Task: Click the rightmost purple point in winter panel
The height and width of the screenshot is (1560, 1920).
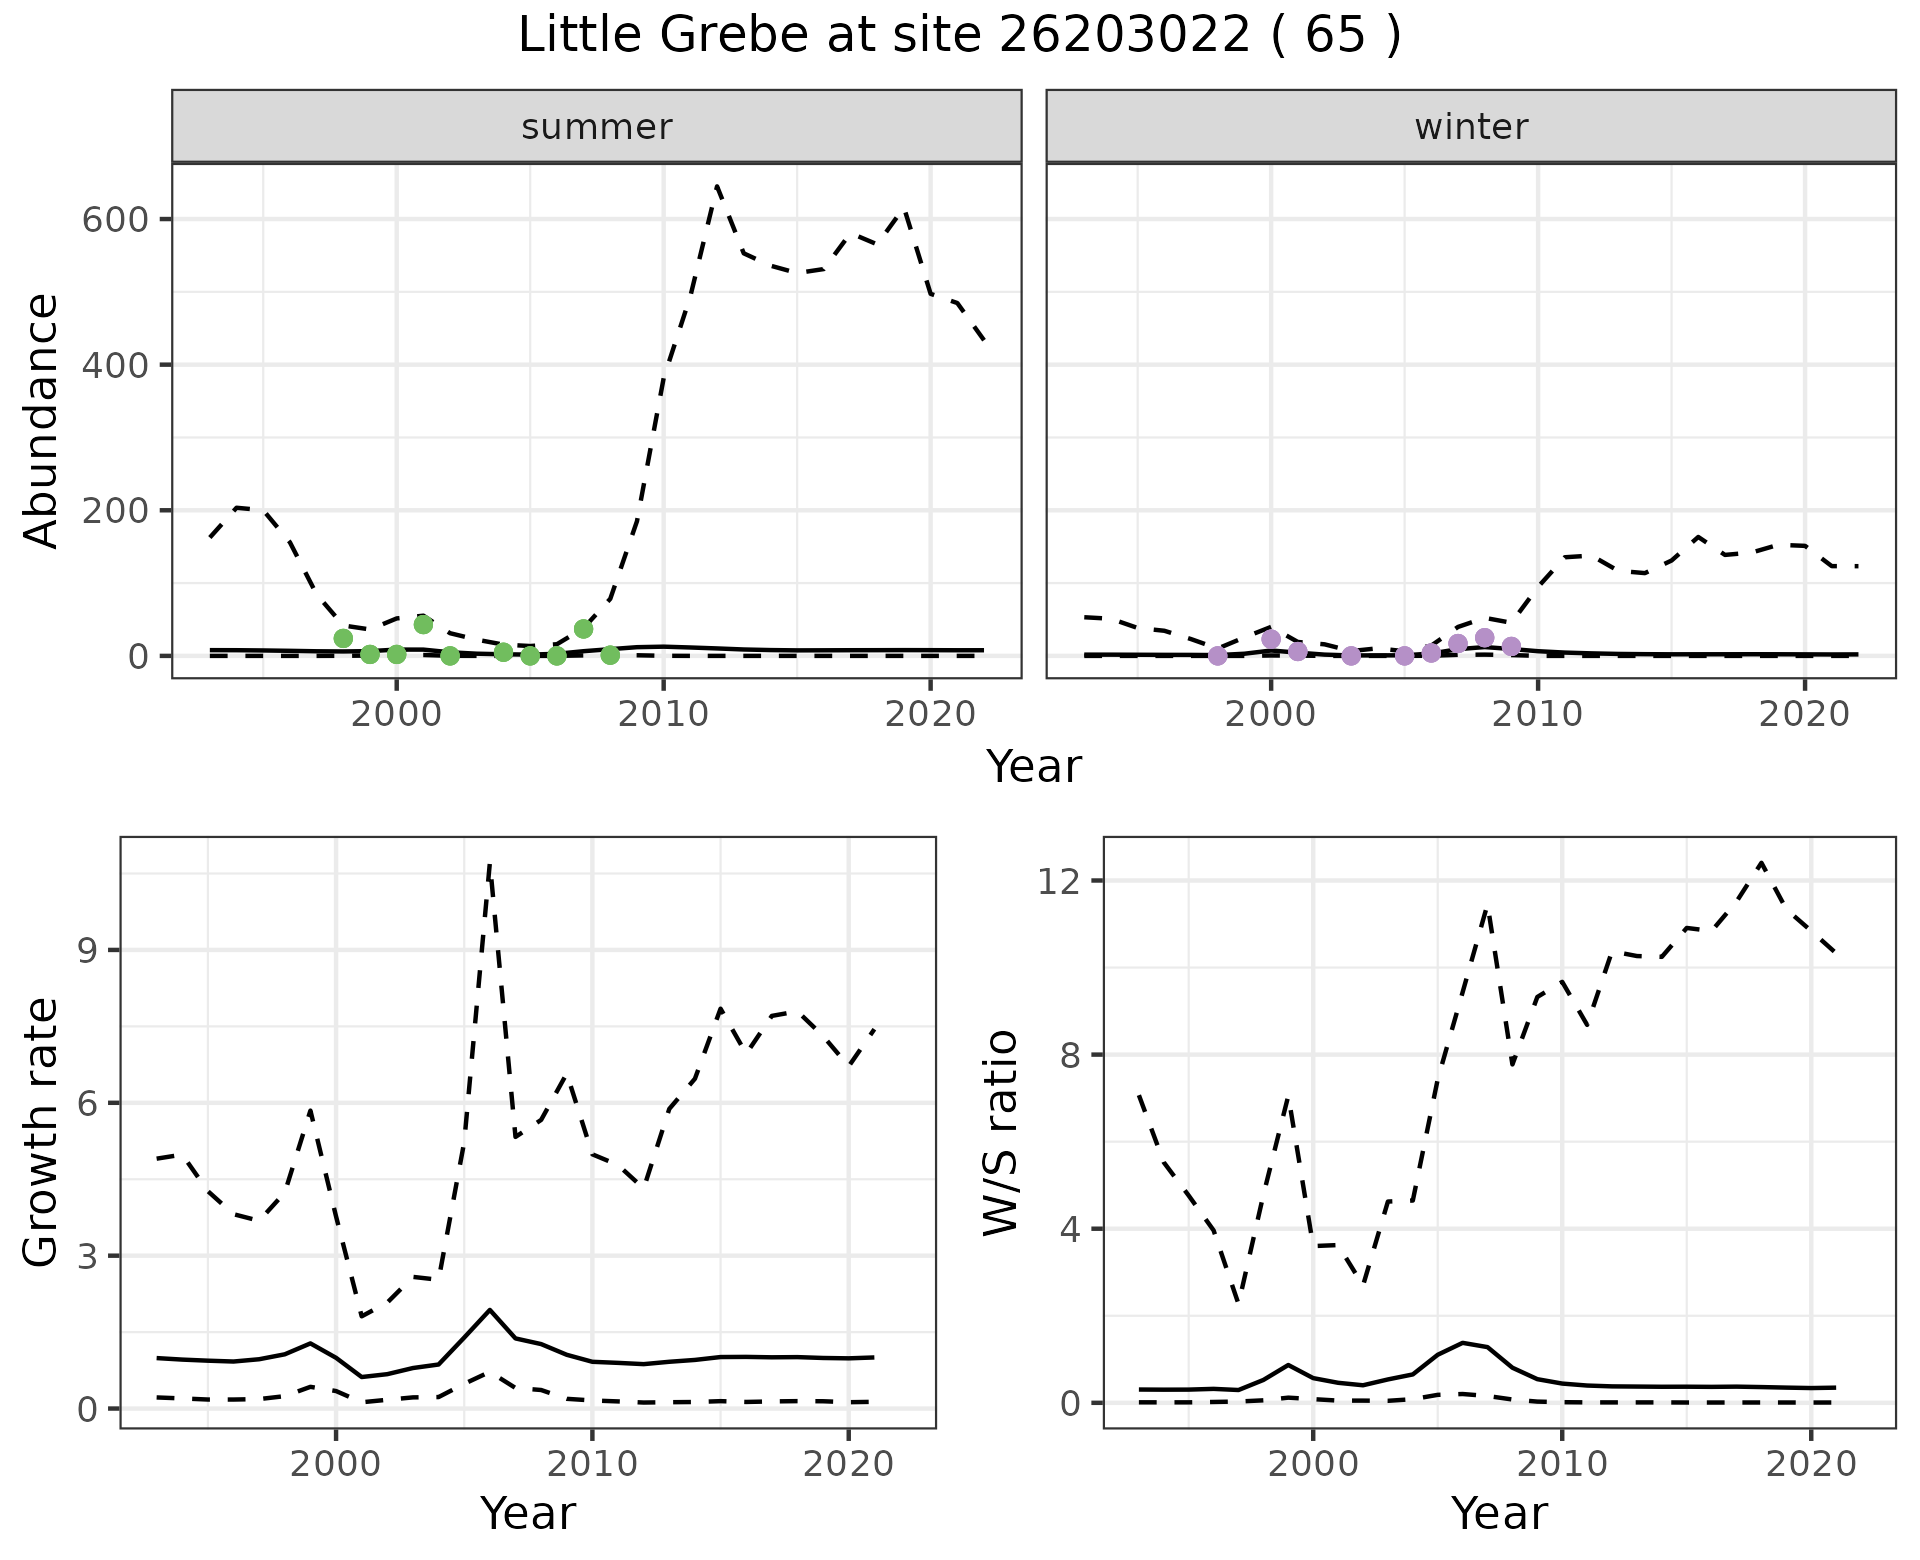Action: pyautogui.click(x=1511, y=646)
